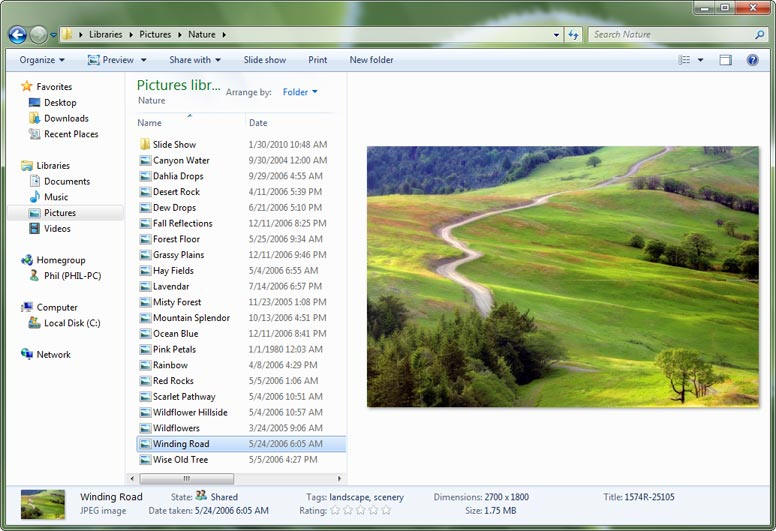Open the Slide Show folder
776x531 pixels.
(174, 145)
